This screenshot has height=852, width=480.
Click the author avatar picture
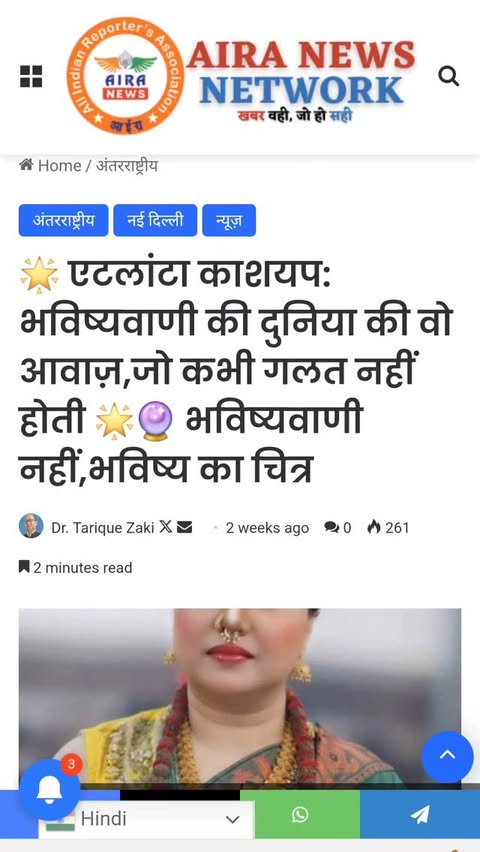point(31,526)
